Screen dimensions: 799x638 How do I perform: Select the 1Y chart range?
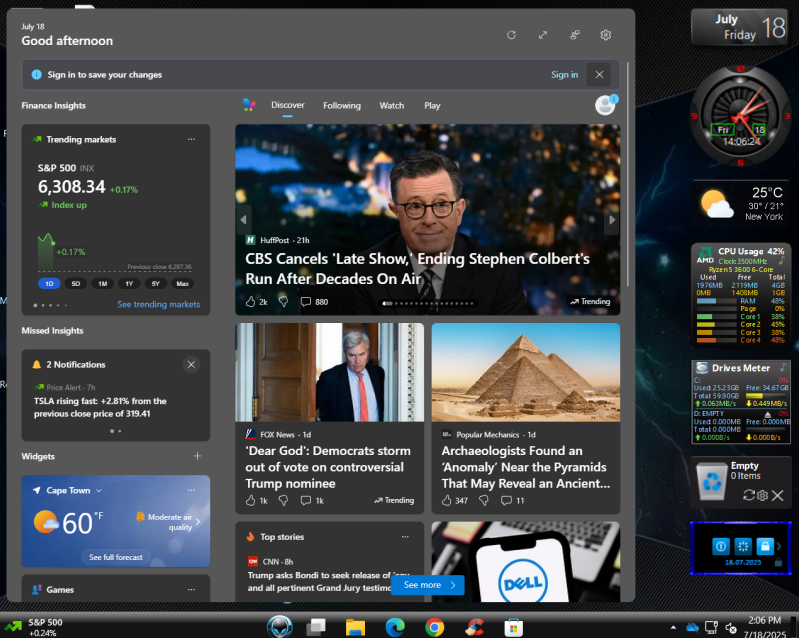(129, 284)
